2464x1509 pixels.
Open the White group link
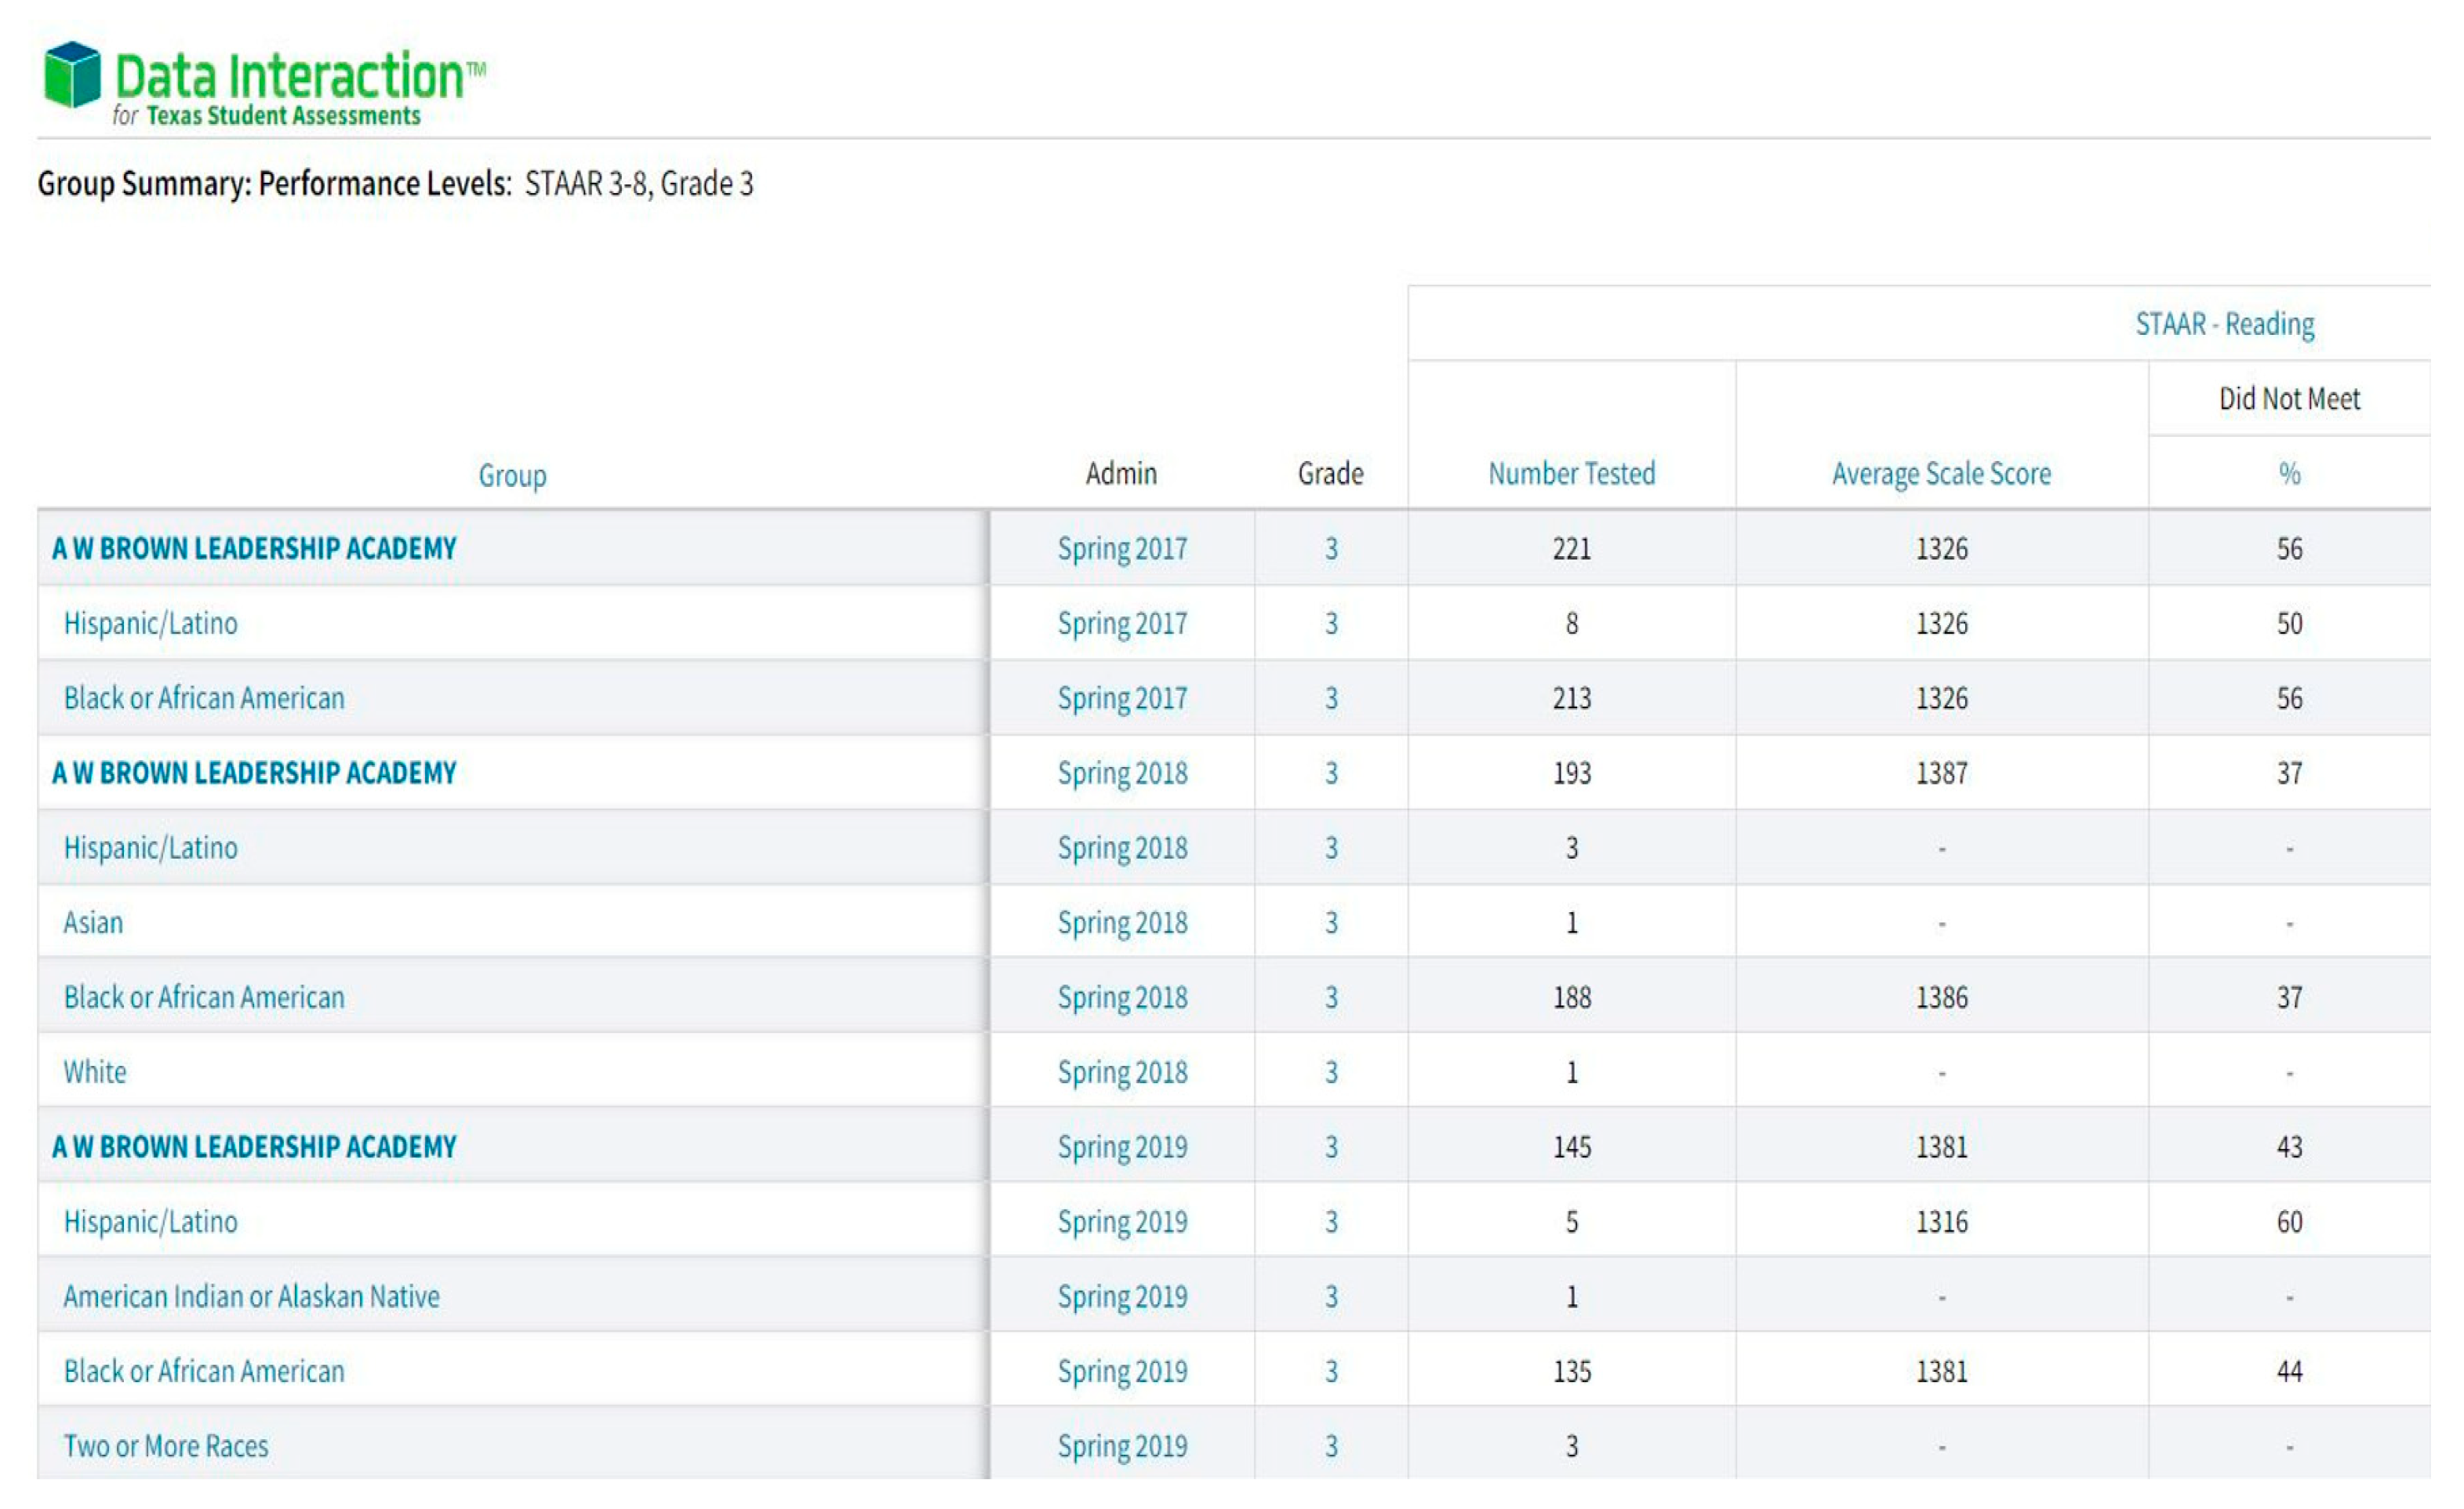(x=95, y=1071)
